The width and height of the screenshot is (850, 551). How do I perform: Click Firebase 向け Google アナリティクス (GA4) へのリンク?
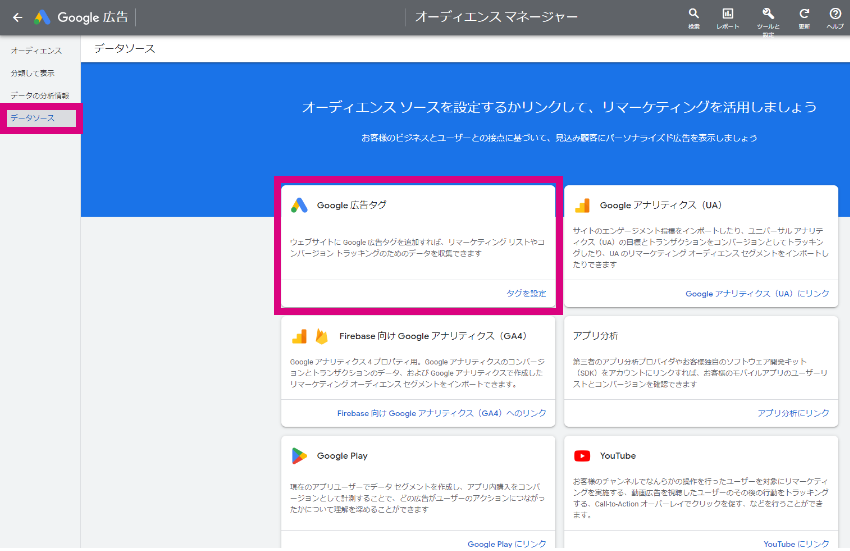pyautogui.click(x=441, y=413)
